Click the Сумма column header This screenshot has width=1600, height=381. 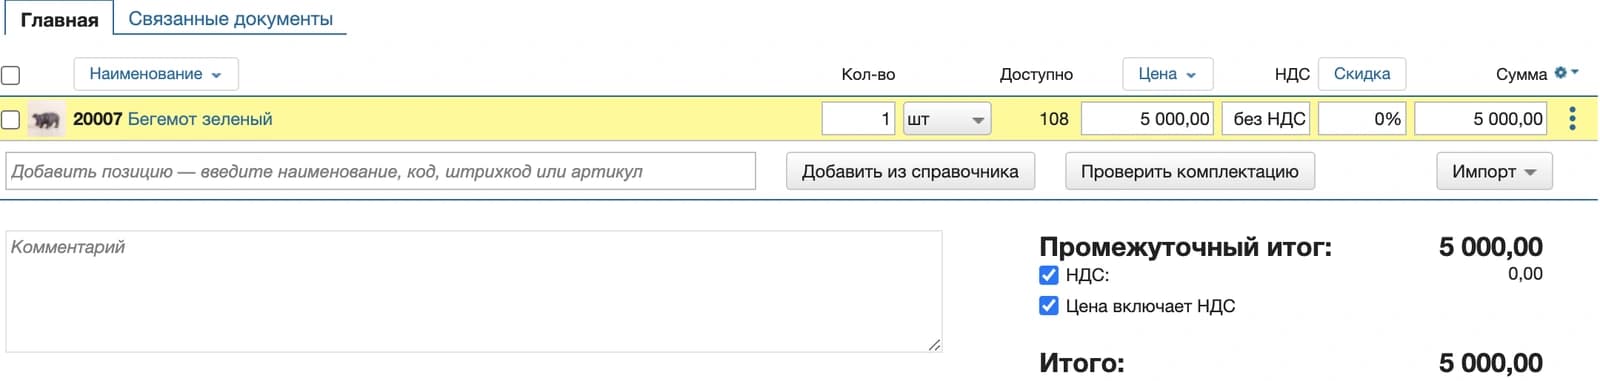click(1521, 74)
